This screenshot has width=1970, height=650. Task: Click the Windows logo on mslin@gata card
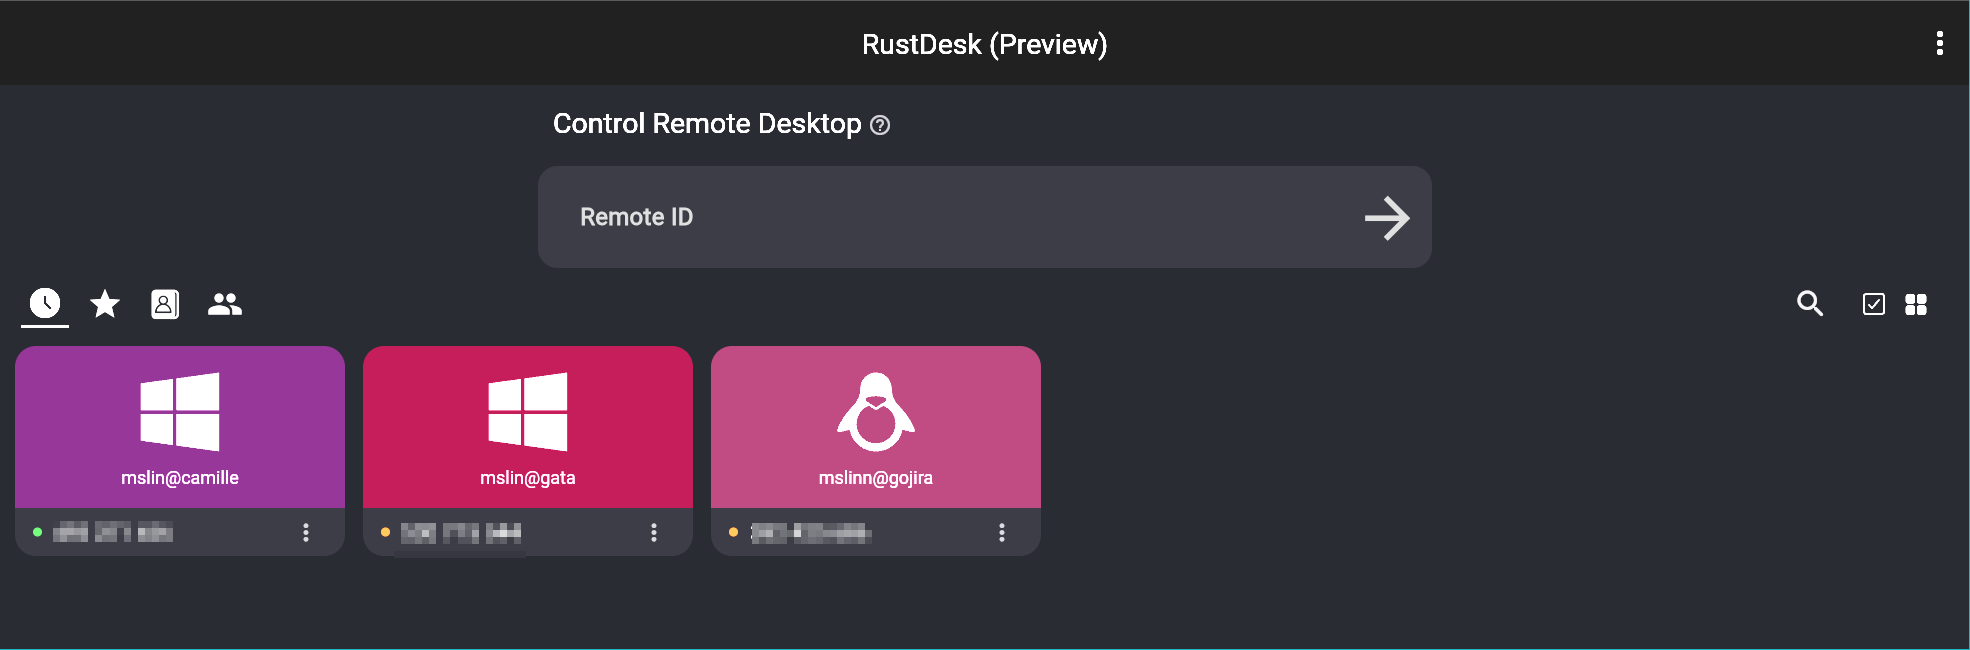coord(528,412)
